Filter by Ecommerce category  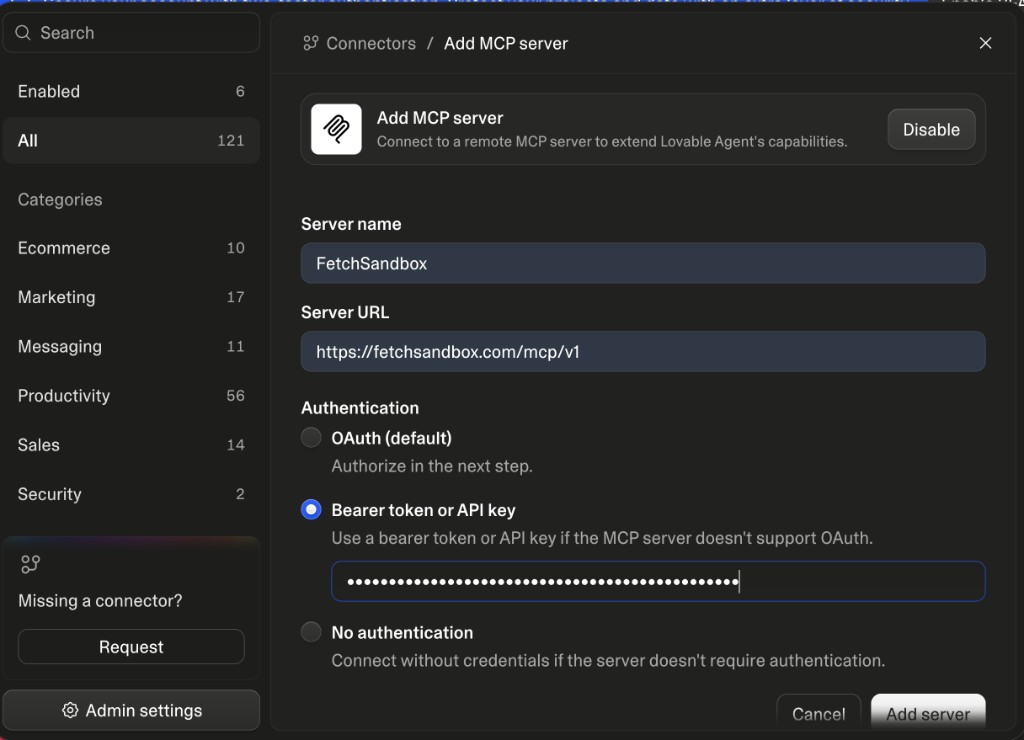(131, 248)
